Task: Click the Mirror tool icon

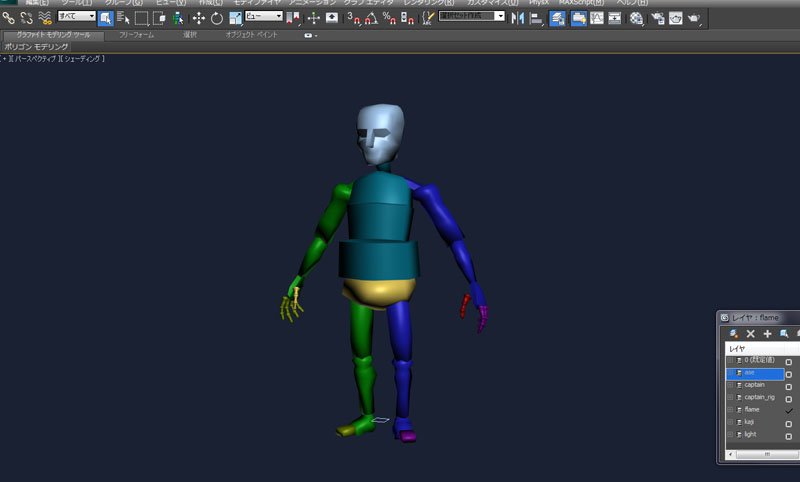Action: point(518,18)
